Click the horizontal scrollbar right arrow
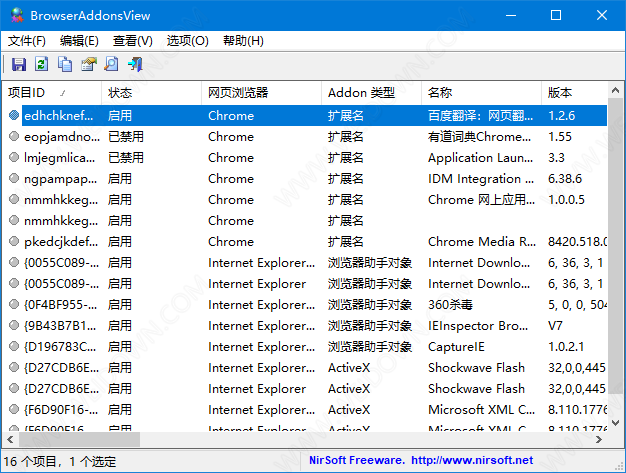Image resolution: width=626 pixels, height=473 pixels. coord(598,439)
